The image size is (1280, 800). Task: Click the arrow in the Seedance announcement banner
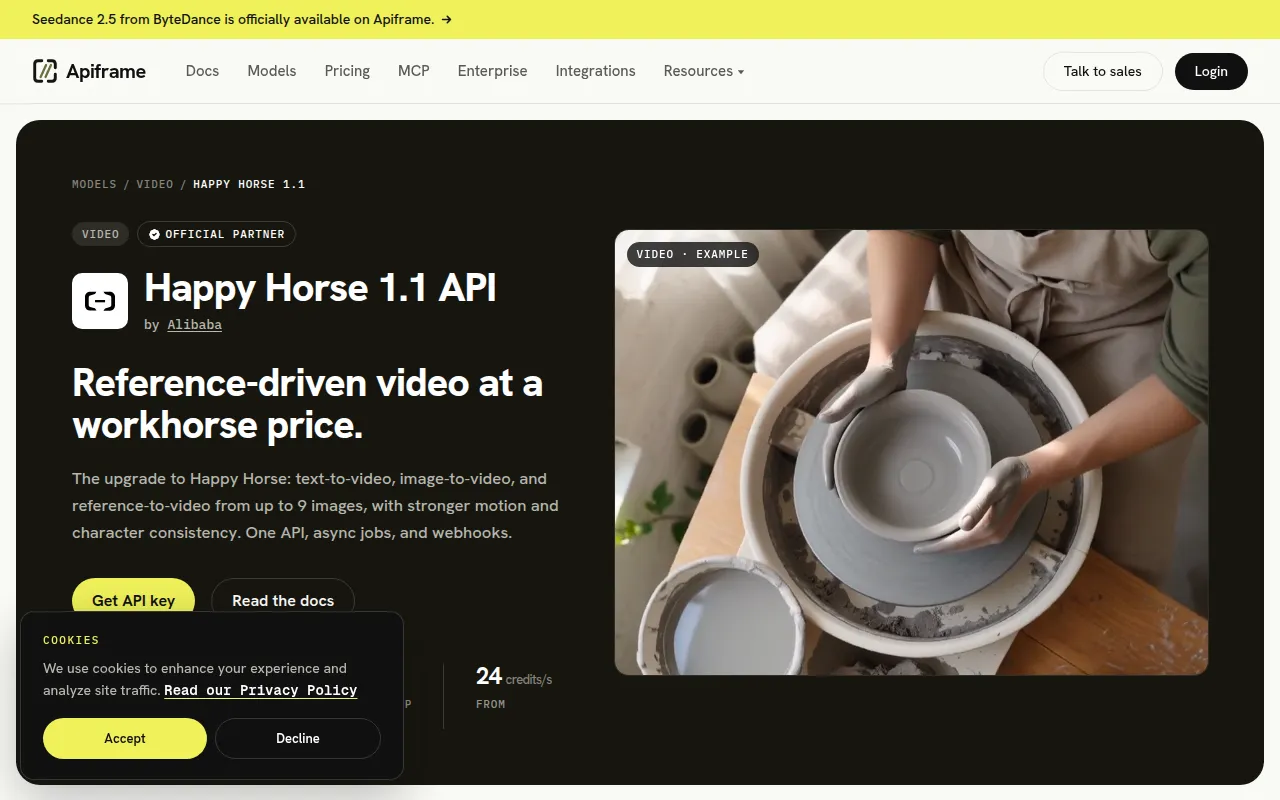(446, 19)
